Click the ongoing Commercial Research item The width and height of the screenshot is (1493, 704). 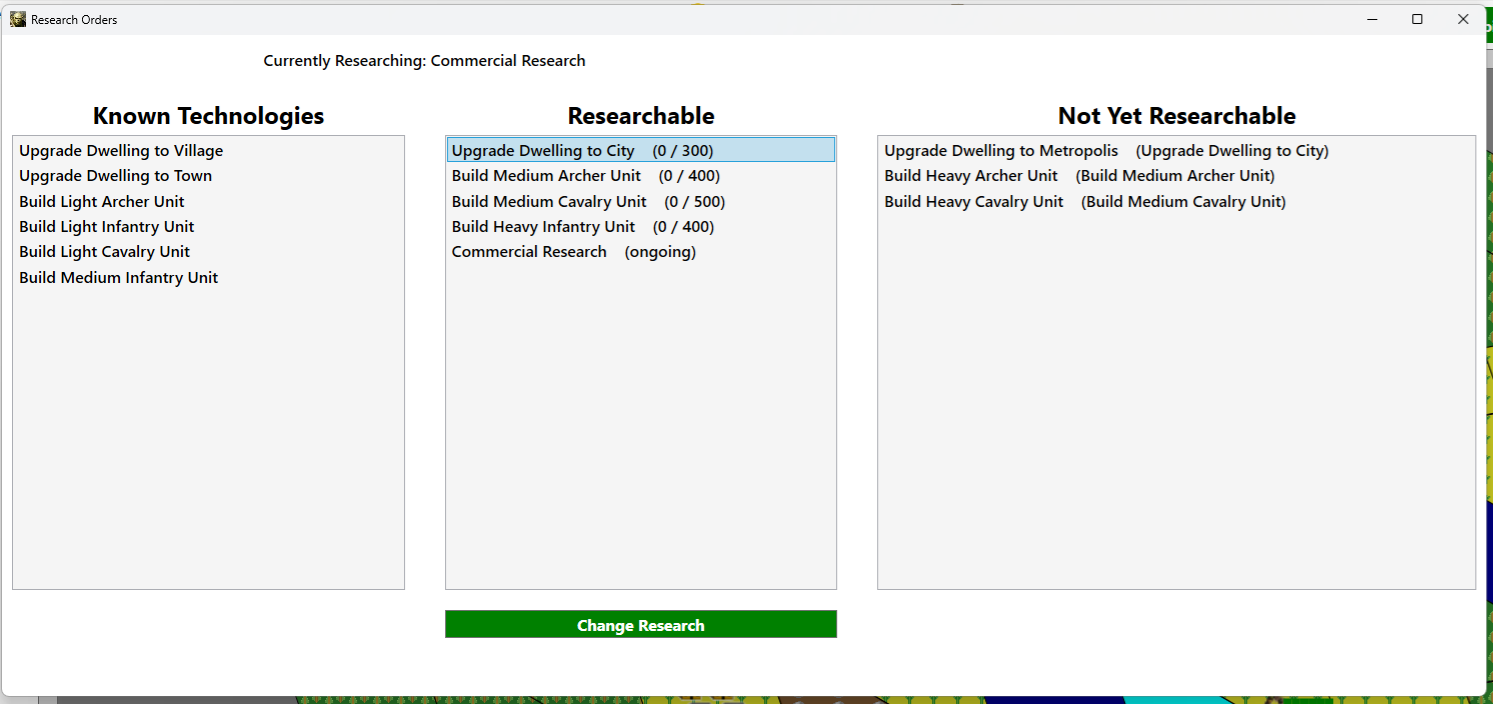[x=573, y=252]
